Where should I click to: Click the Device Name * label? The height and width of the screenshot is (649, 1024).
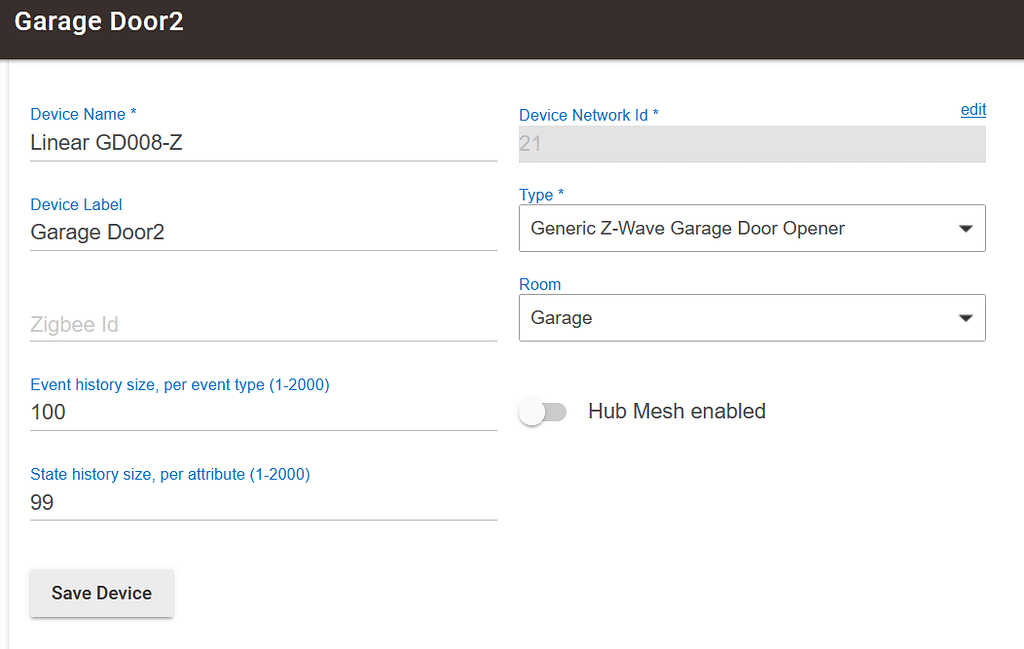[x=83, y=114]
